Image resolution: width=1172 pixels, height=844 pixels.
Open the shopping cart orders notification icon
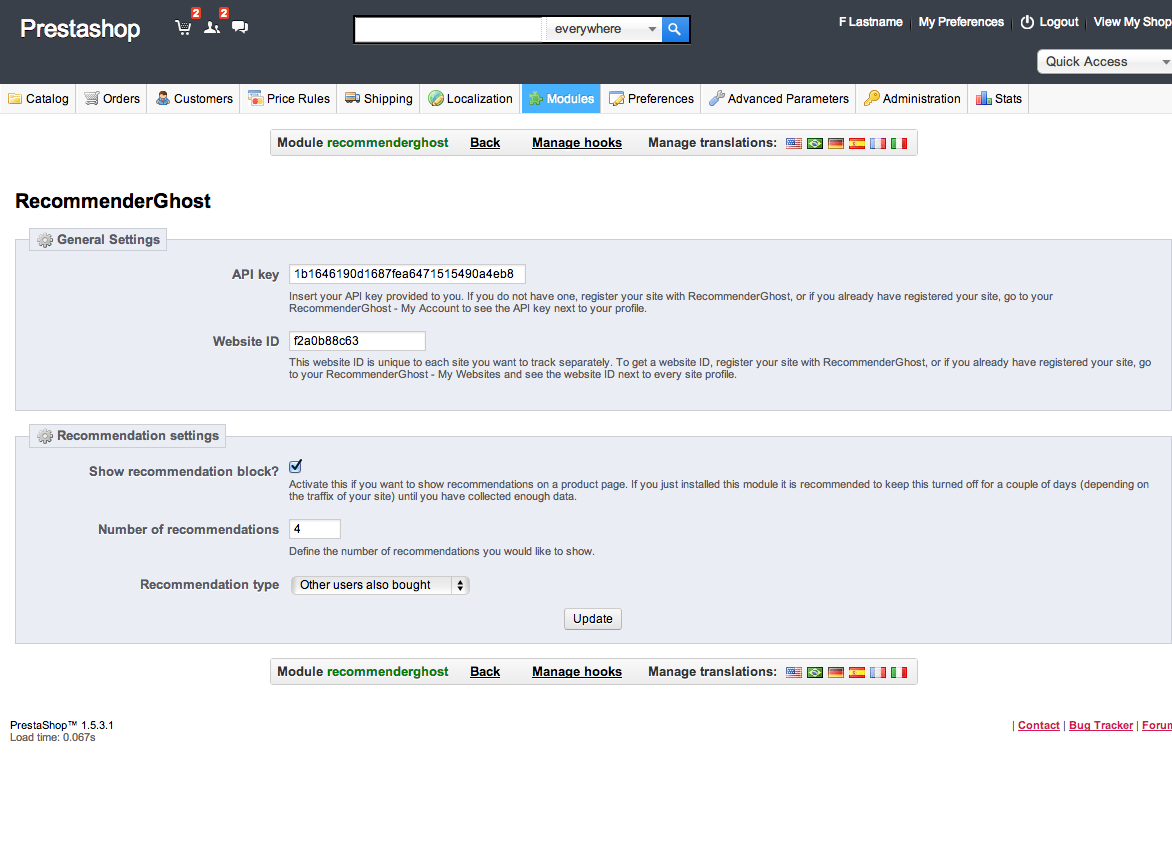coord(183,28)
